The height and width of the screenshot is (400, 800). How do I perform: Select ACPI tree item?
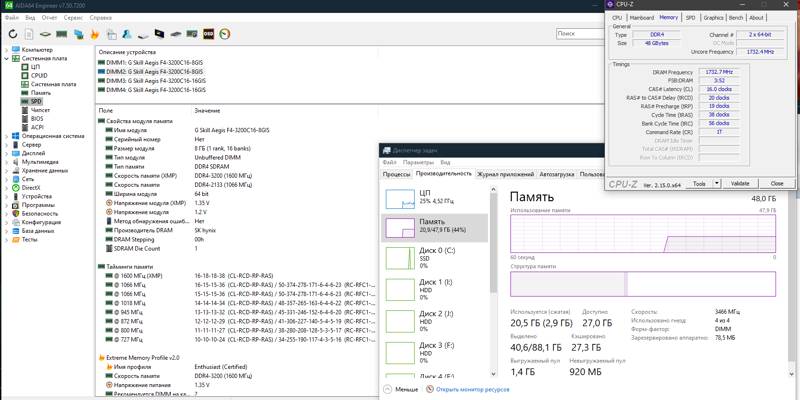(37, 128)
